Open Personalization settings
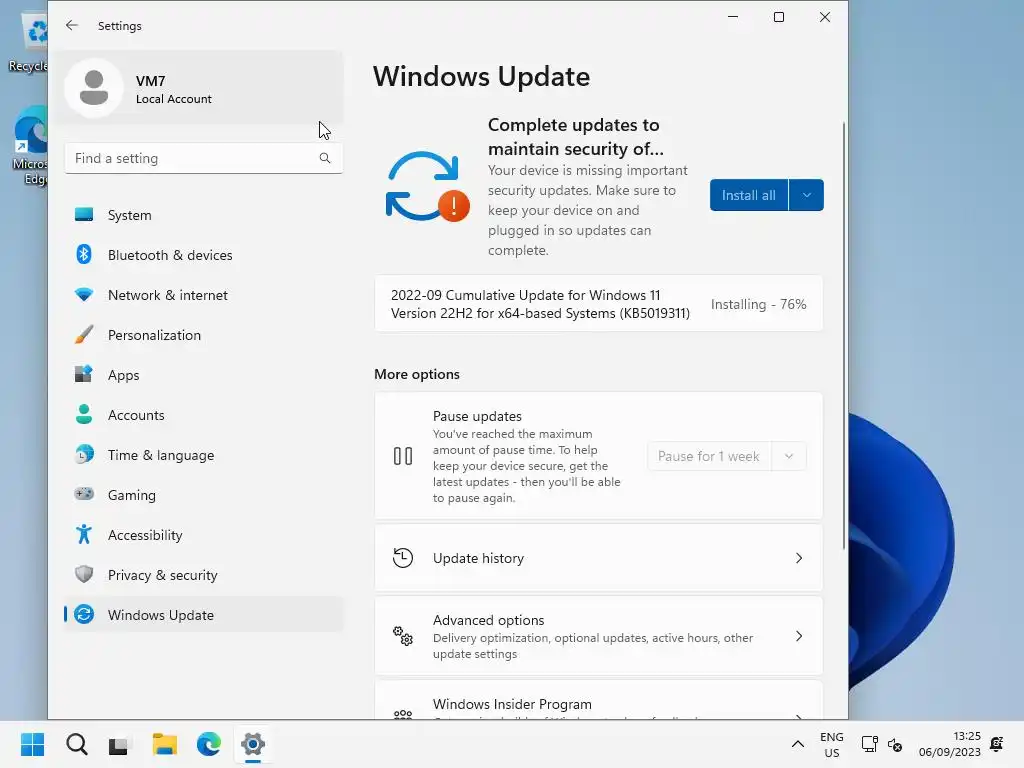1024x768 pixels. coord(204,335)
